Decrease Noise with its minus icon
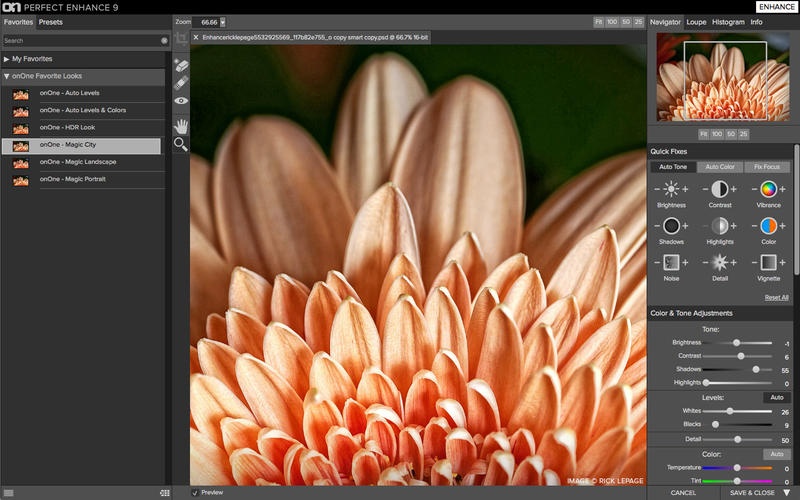Screen dimensions: 800x500 pyautogui.click(x=657, y=262)
